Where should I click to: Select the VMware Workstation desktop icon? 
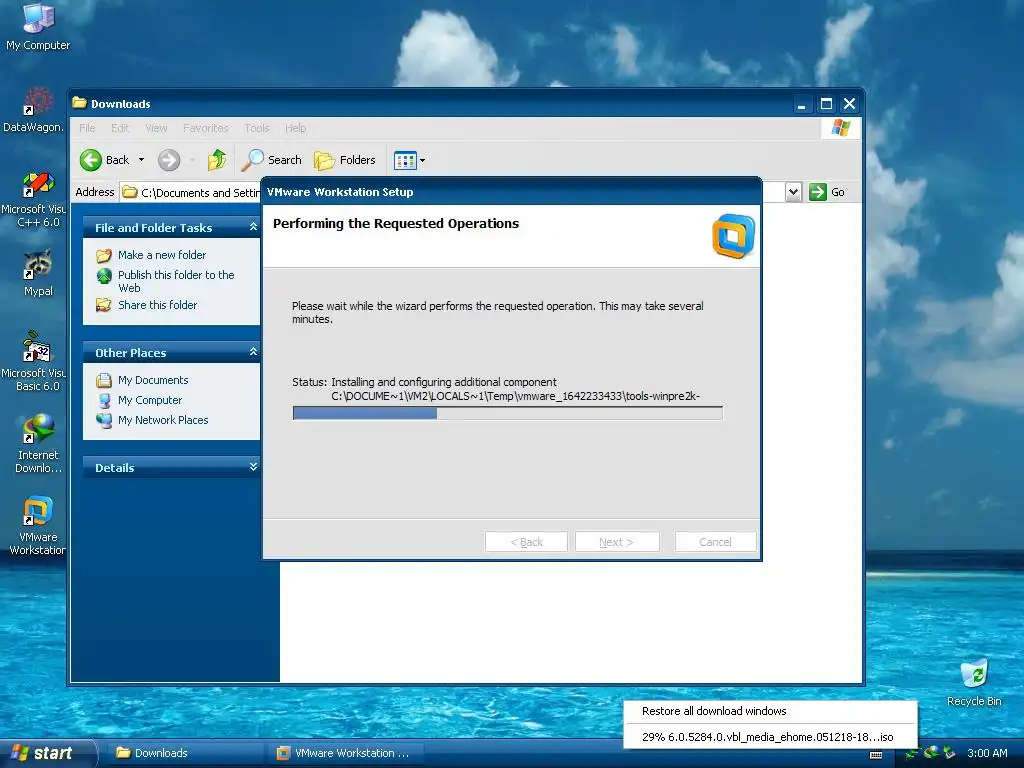coord(38,526)
